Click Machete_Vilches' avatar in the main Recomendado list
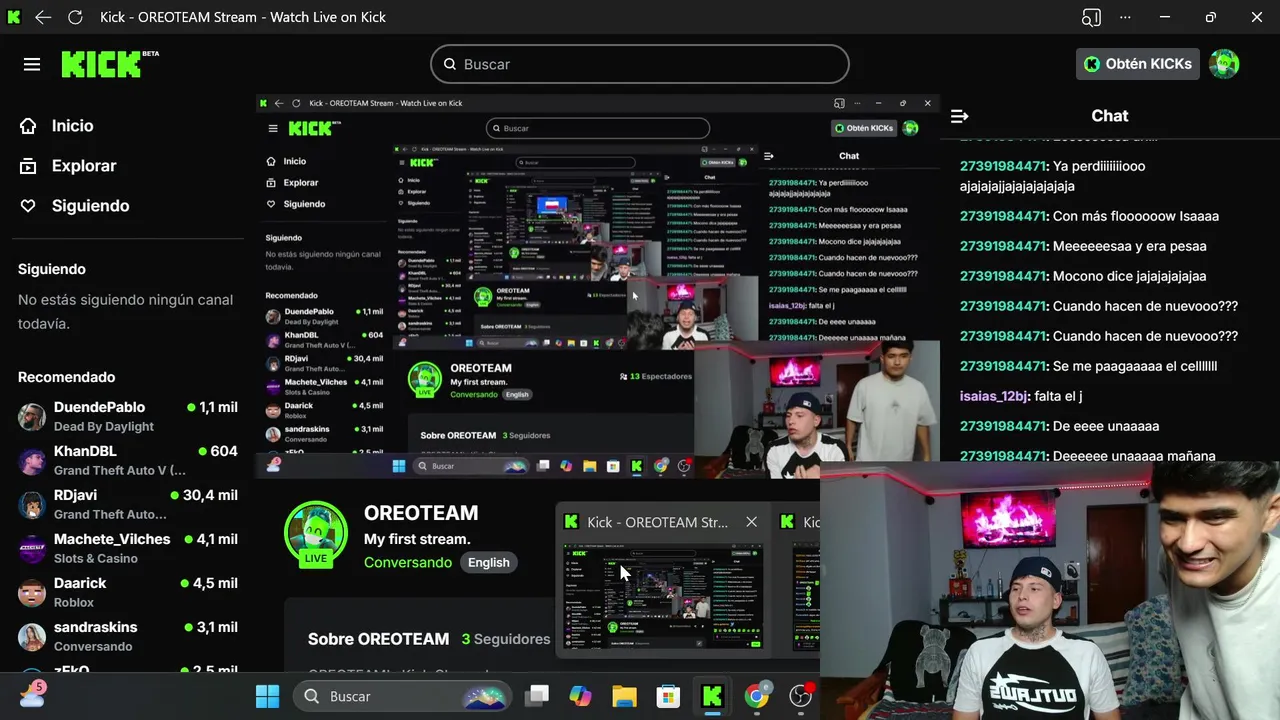This screenshot has width=1280, height=720. point(32,549)
